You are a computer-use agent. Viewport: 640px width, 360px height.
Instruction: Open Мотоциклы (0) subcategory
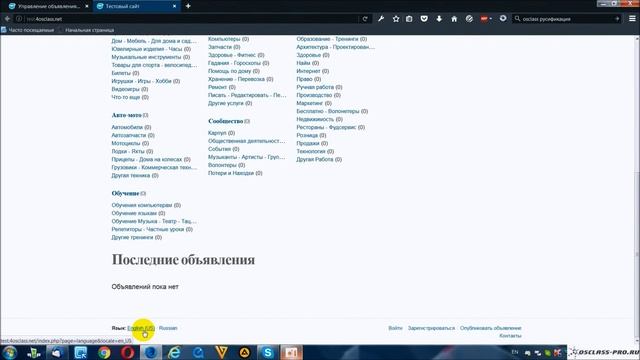(x=130, y=143)
